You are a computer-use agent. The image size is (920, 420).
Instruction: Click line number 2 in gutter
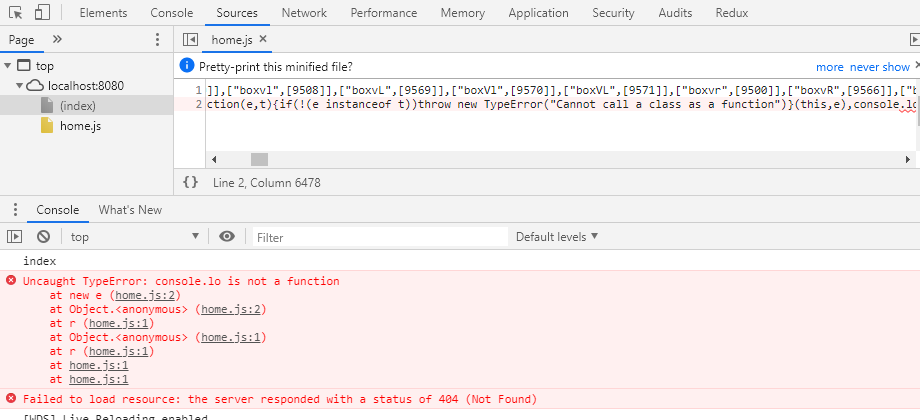(x=199, y=104)
